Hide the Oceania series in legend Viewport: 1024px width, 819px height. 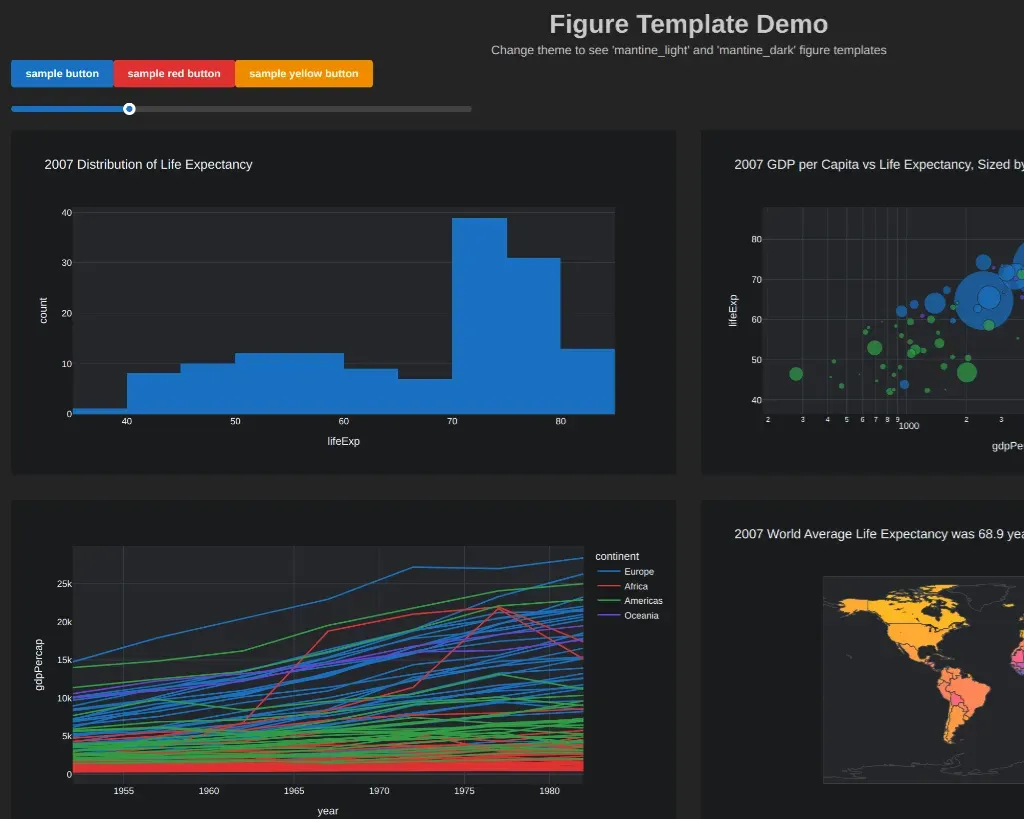point(640,616)
